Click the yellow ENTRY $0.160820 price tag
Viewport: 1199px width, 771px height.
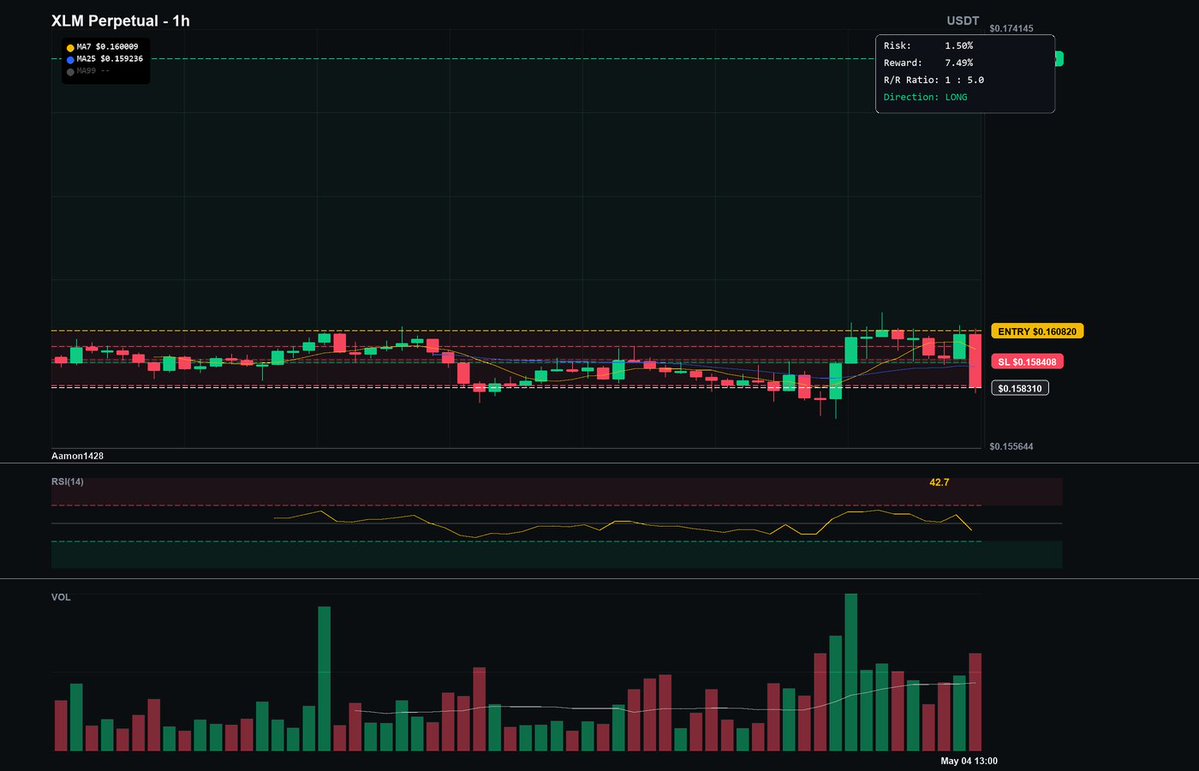(x=1037, y=331)
